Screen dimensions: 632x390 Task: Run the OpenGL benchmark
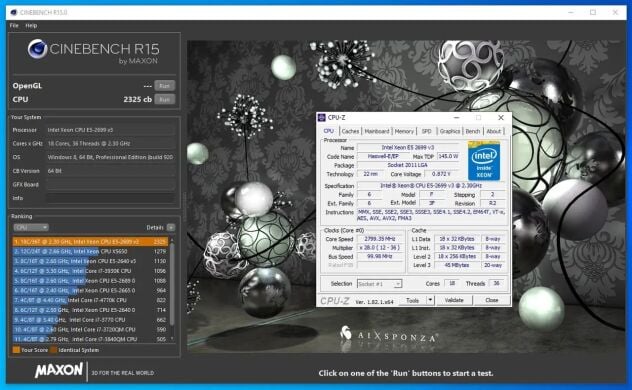[x=164, y=86]
